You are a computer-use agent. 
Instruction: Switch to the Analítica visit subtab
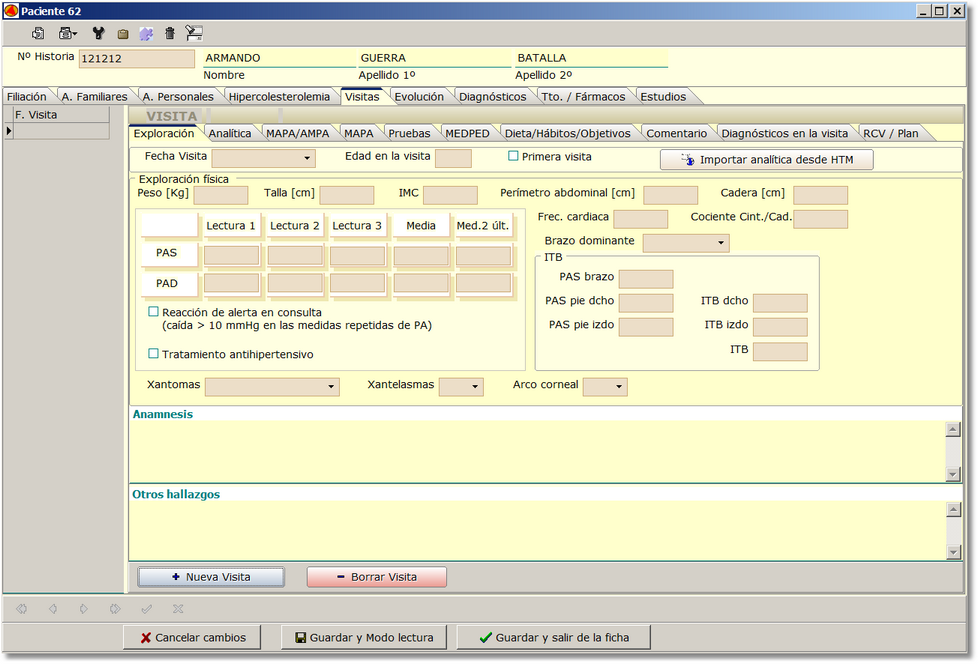(x=230, y=133)
